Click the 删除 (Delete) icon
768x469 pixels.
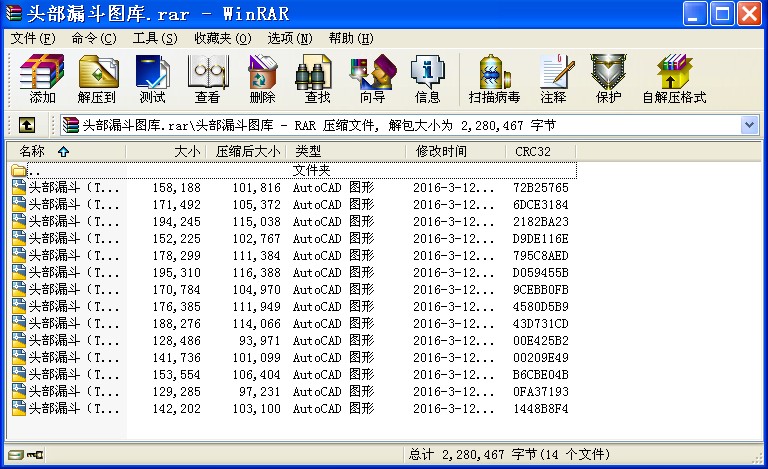[x=263, y=78]
